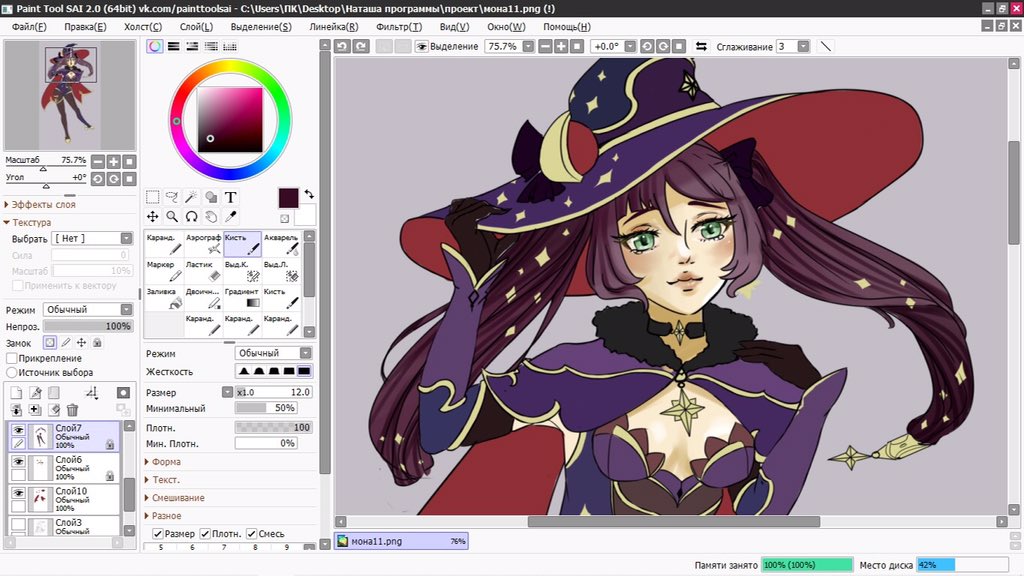Select the rectangular selection tool
The width and height of the screenshot is (1024, 576).
(x=152, y=197)
